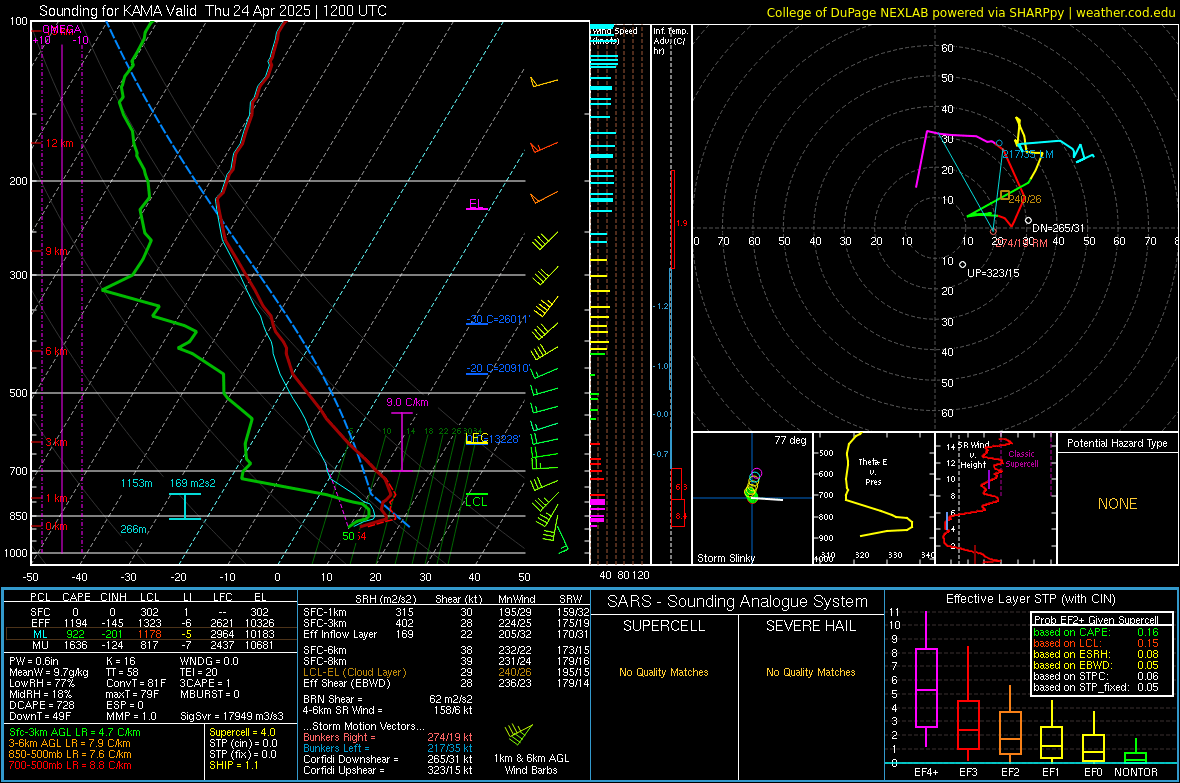
Task: Click the MU parcel row label
Action: coord(40,644)
